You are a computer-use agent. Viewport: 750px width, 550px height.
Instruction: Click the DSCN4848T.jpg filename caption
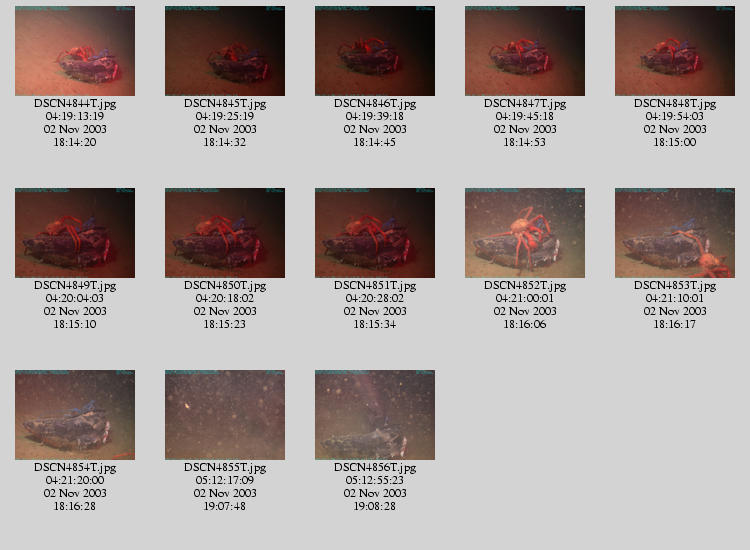click(675, 104)
